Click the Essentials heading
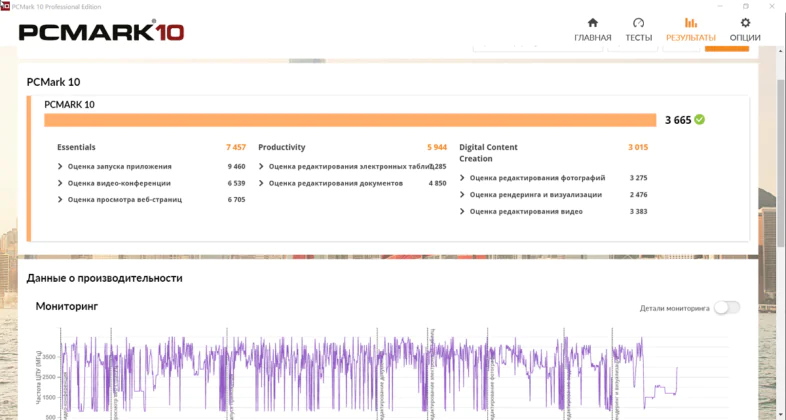 coord(76,147)
